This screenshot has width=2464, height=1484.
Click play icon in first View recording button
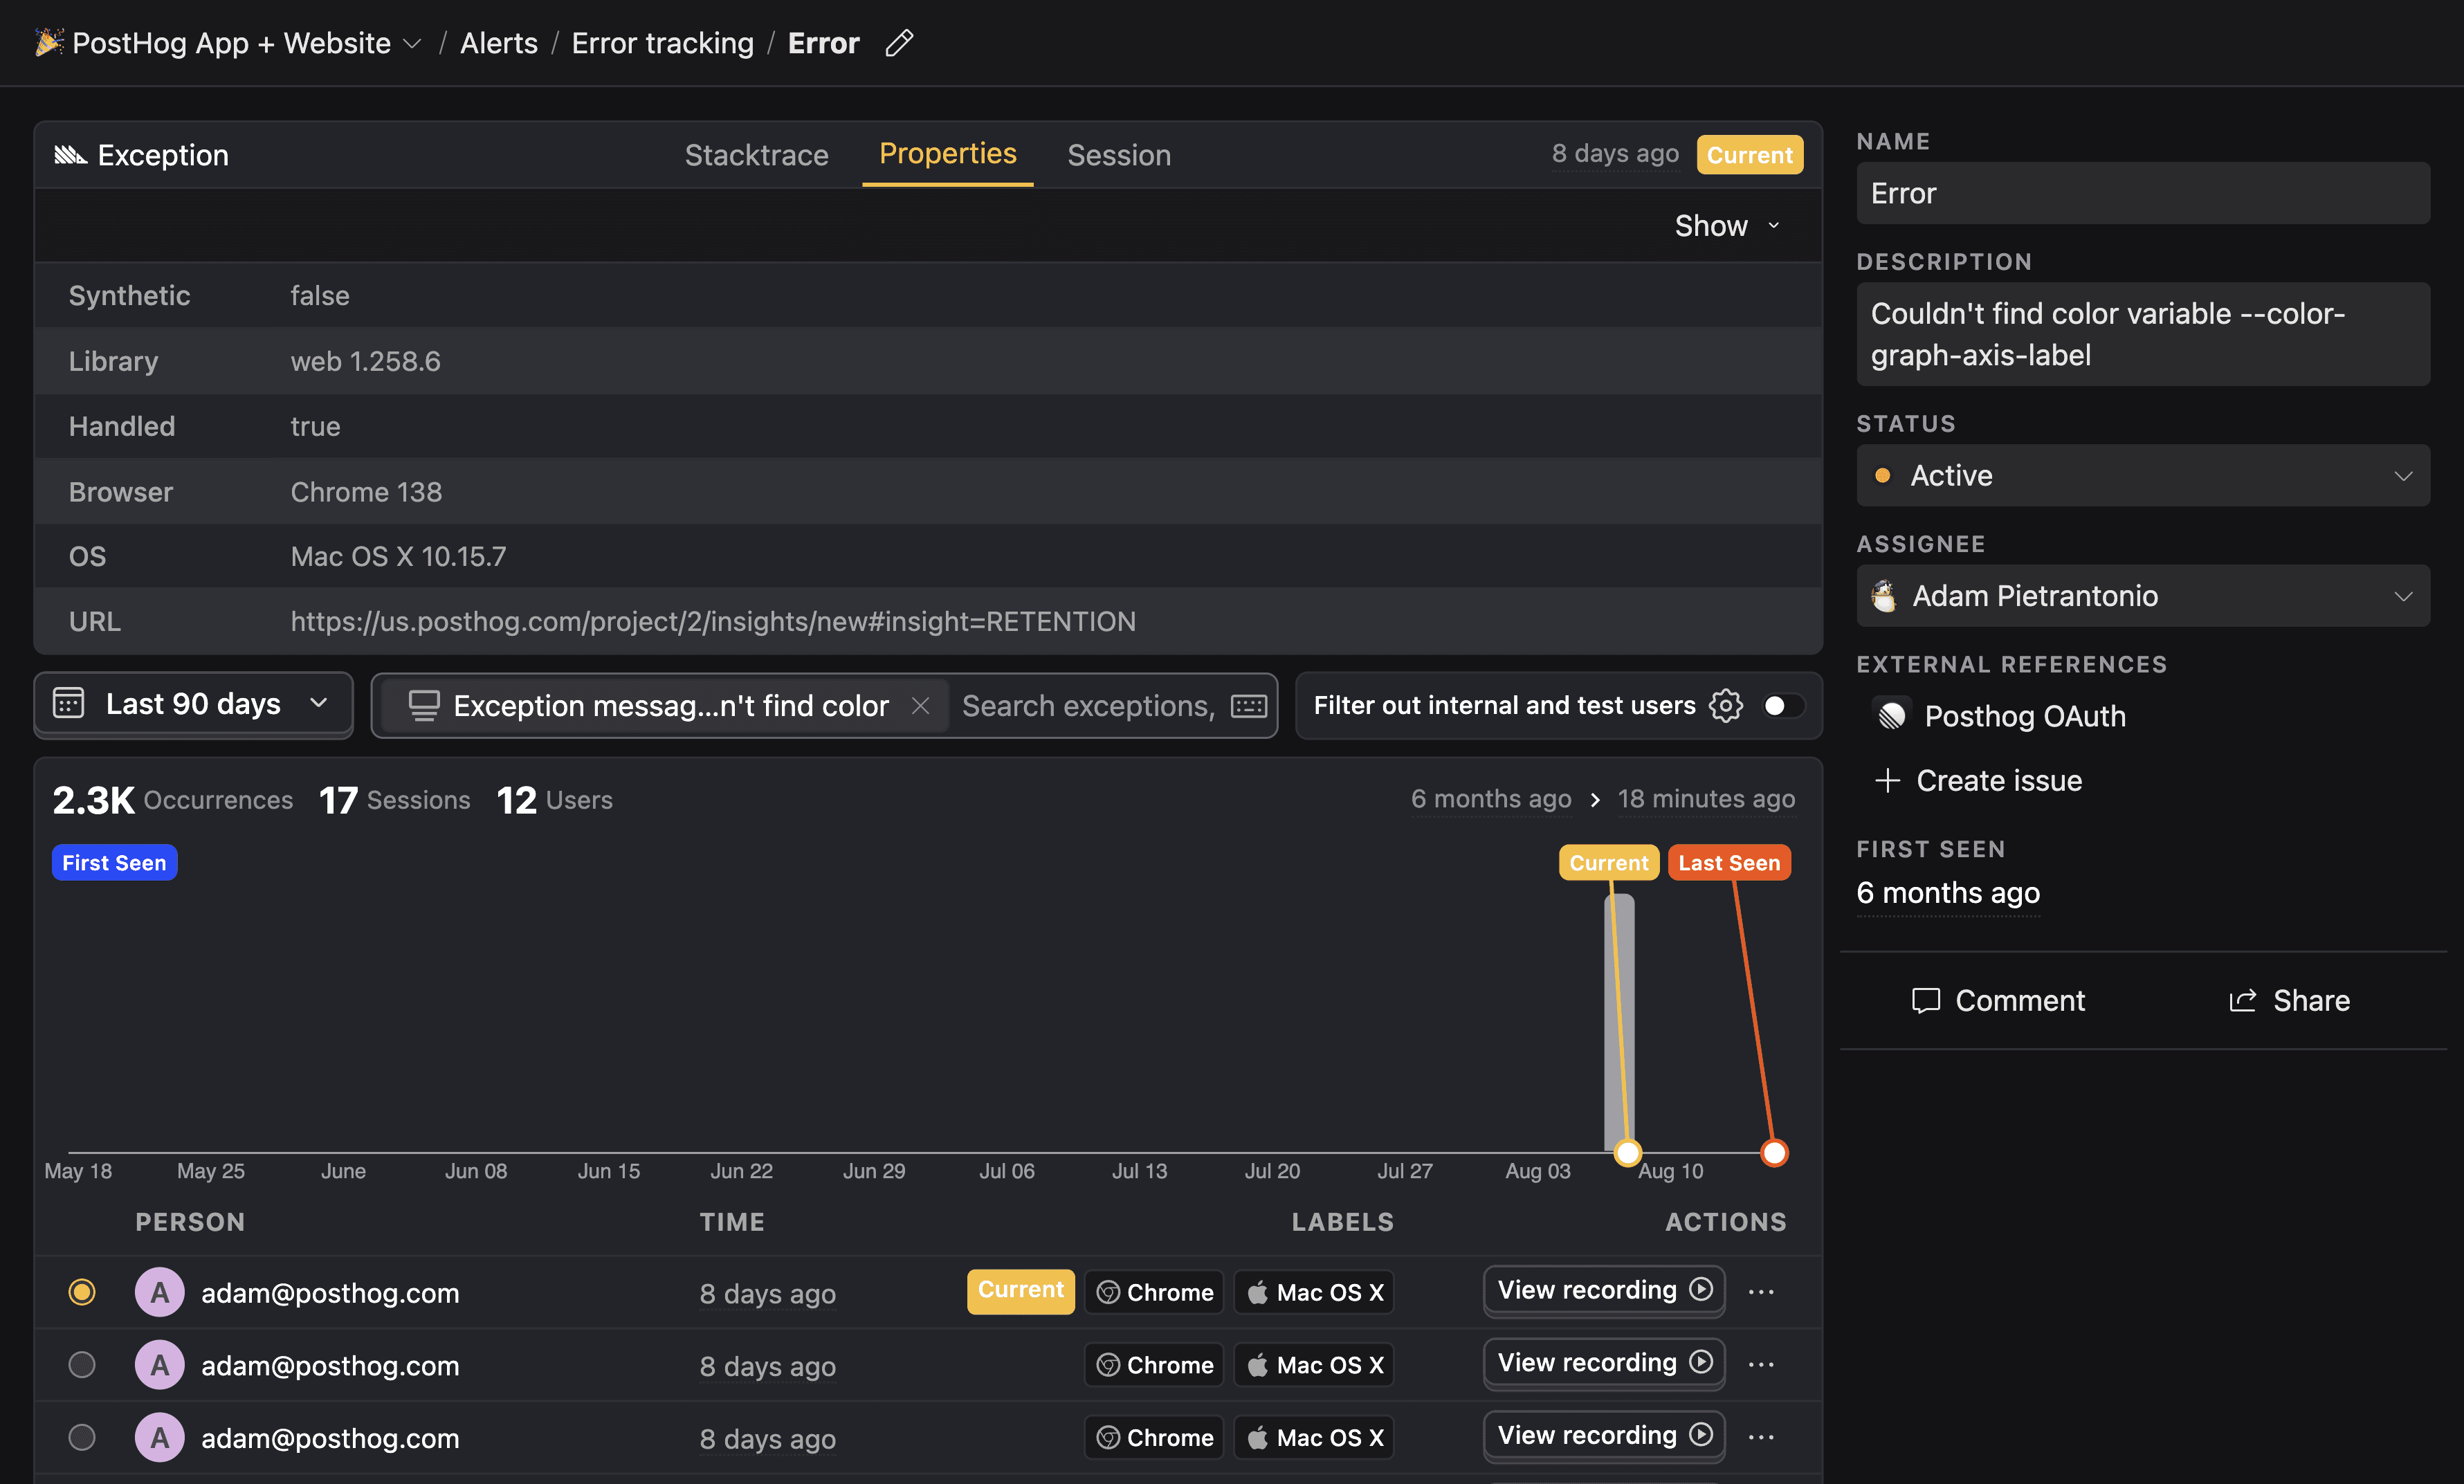[1701, 1289]
